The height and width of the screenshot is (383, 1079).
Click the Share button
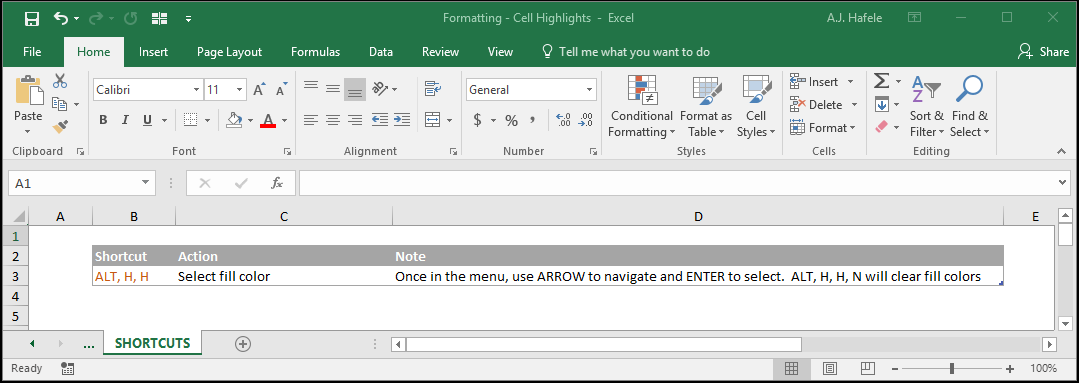pyautogui.click(x=1043, y=52)
